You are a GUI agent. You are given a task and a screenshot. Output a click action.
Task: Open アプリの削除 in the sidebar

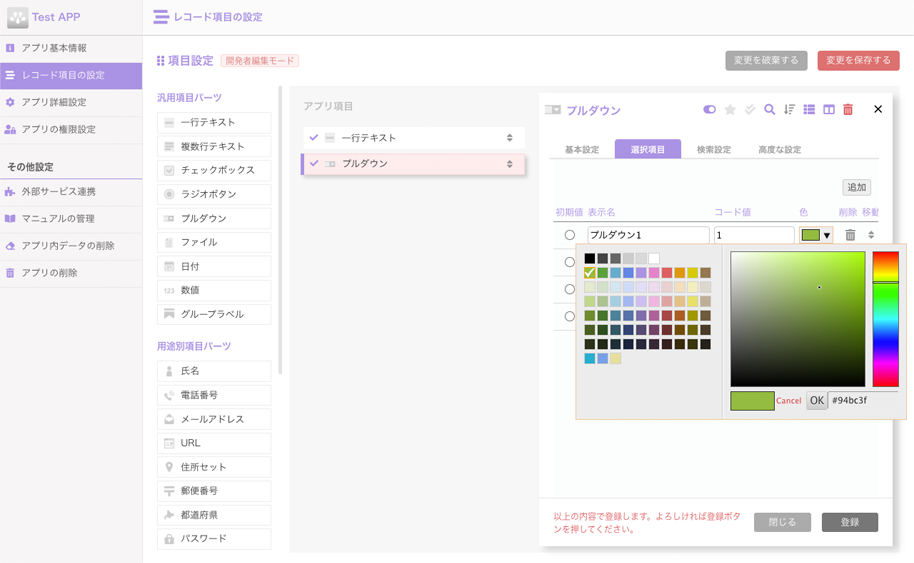[x=71, y=273]
